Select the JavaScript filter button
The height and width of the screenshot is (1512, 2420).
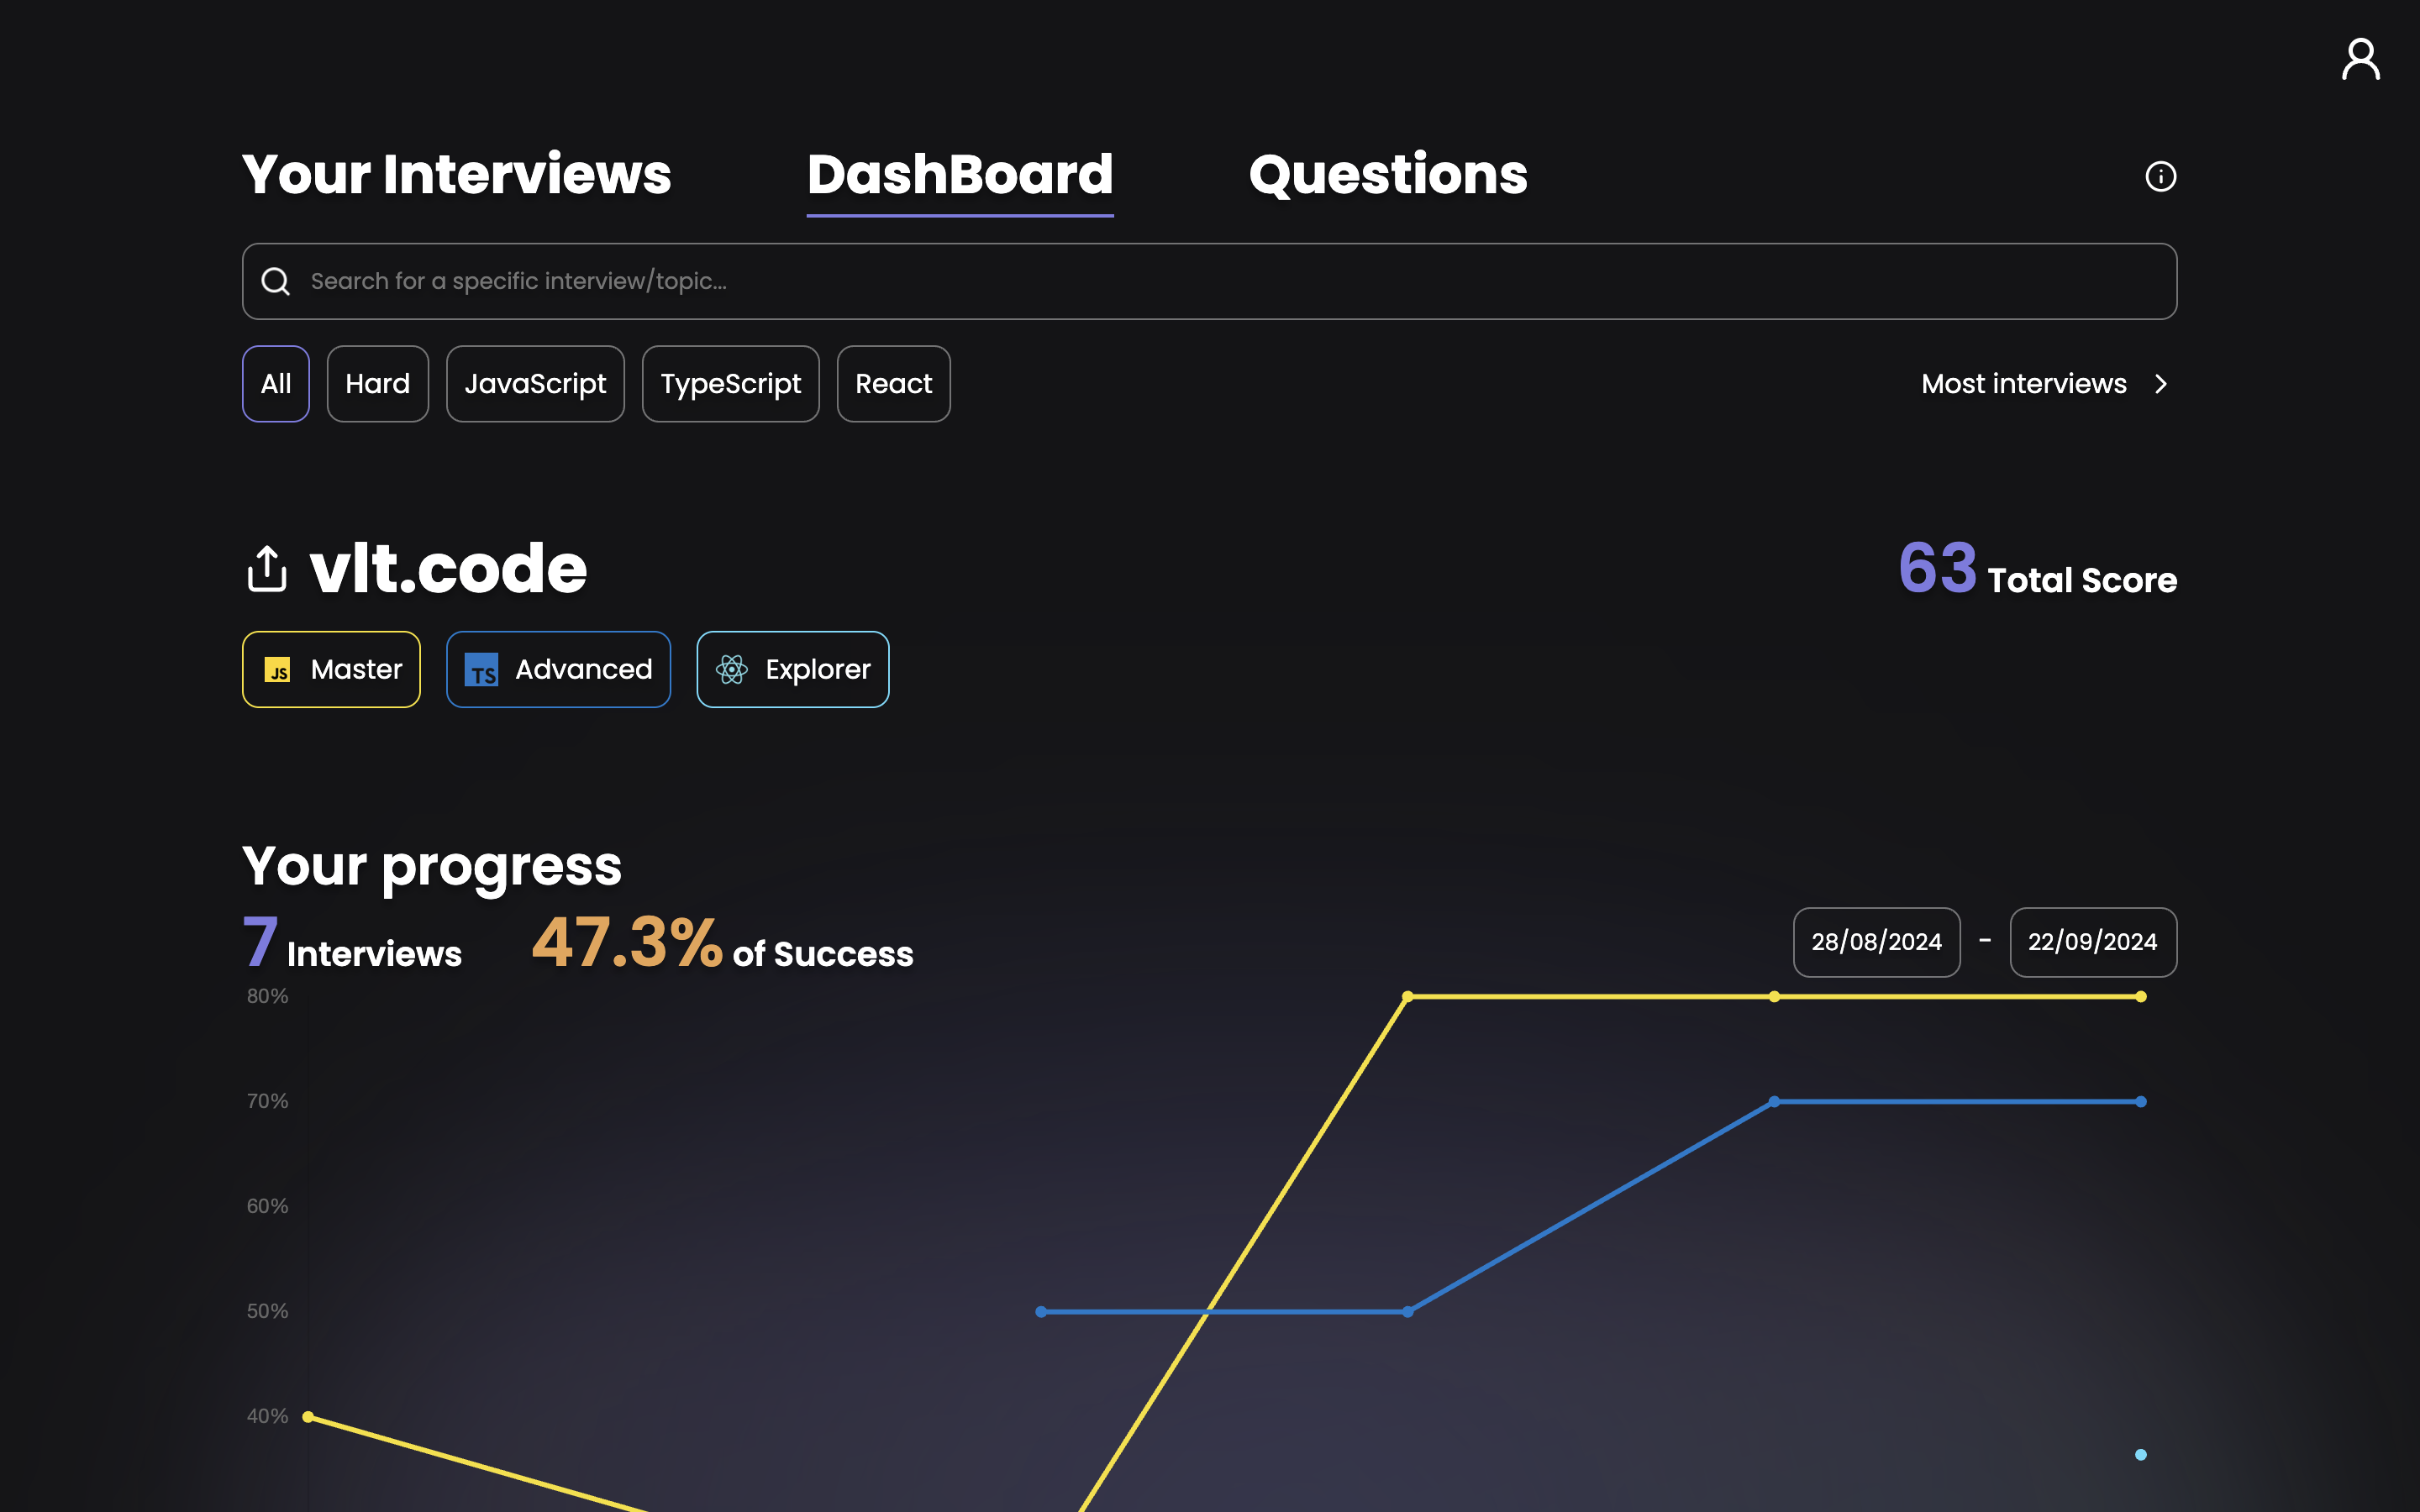[x=536, y=383]
